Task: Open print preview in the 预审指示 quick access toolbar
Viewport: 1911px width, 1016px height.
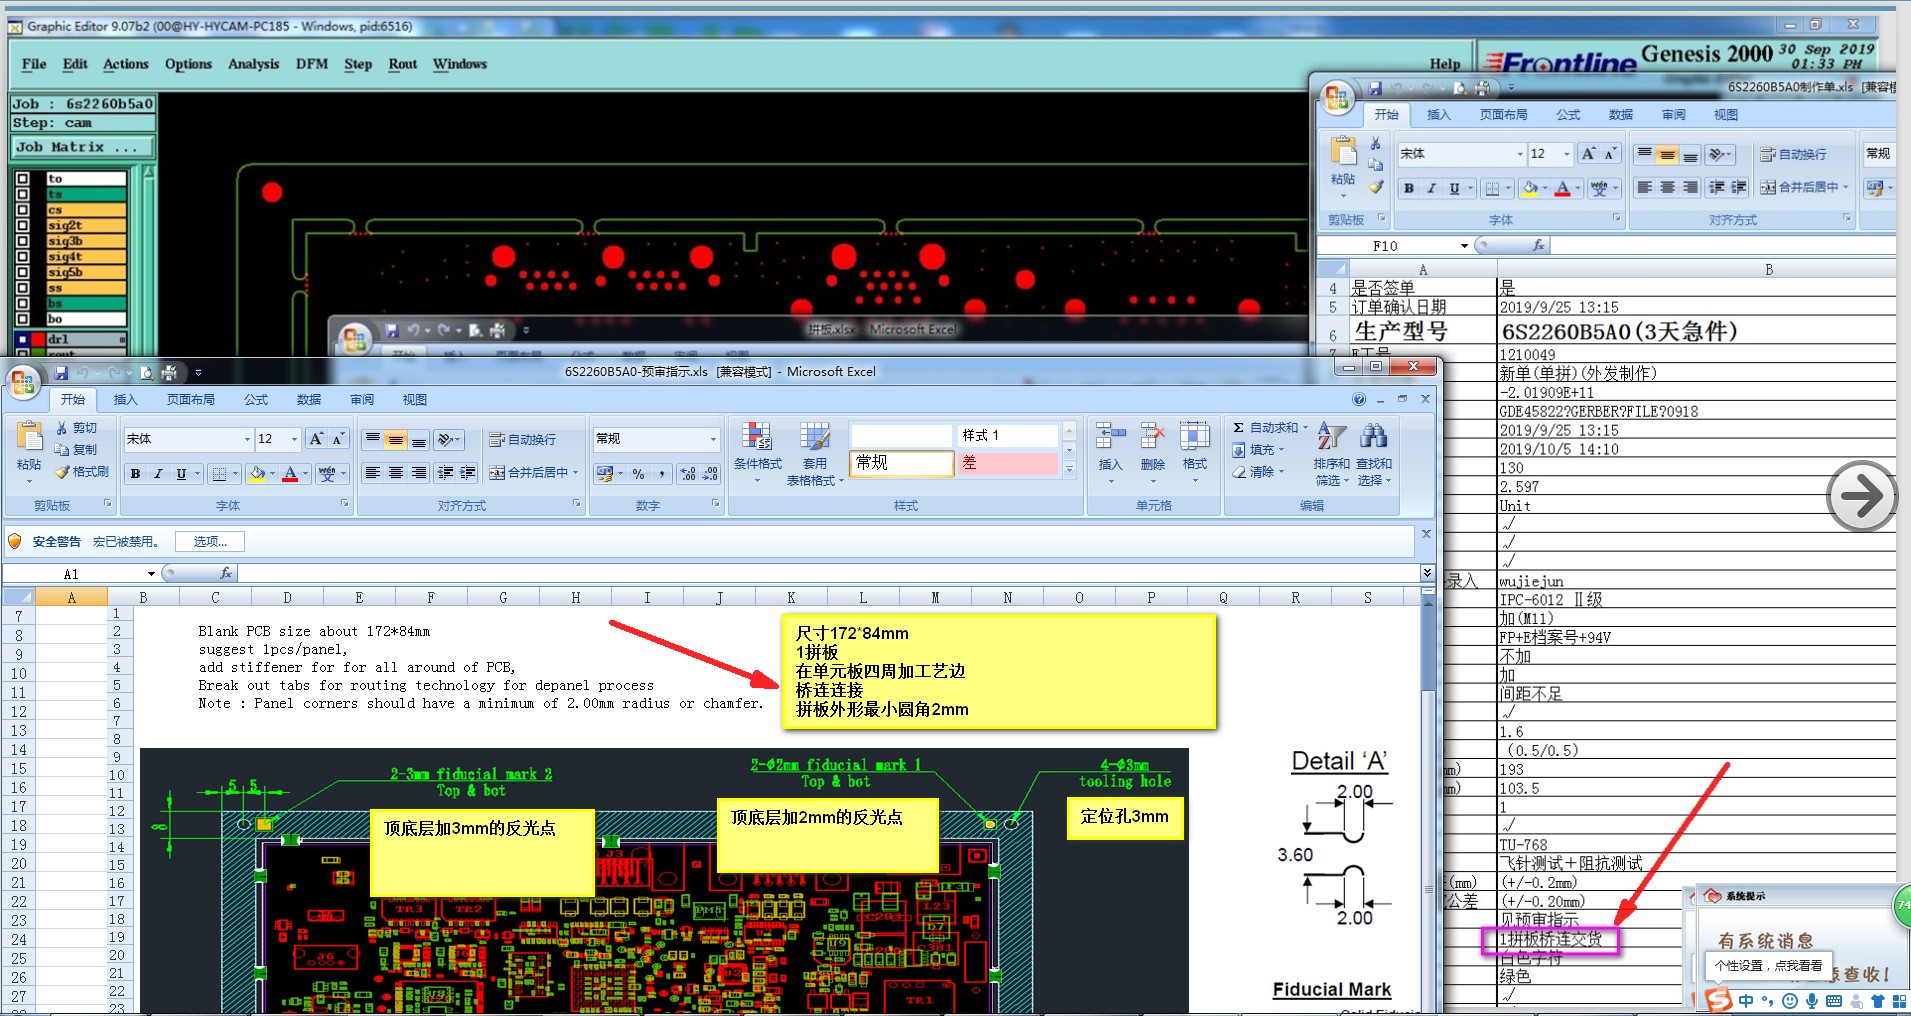Action: point(147,373)
